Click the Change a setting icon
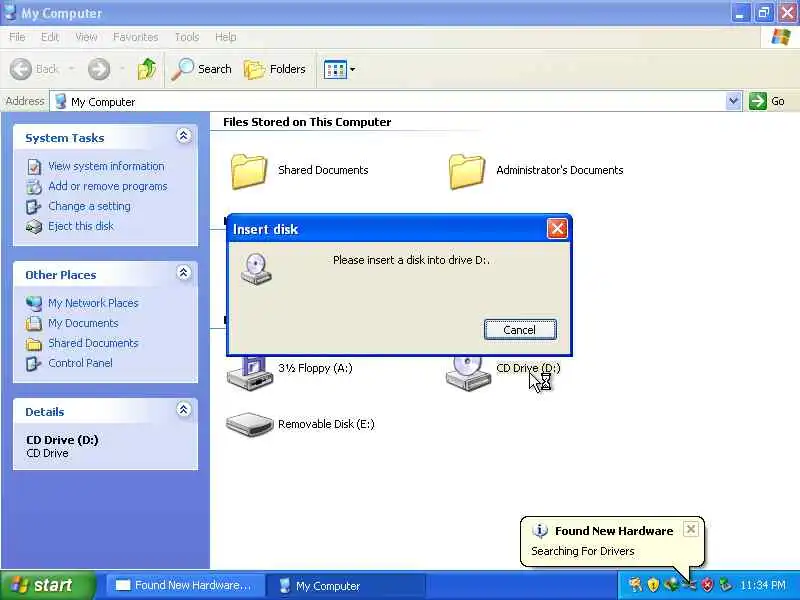Viewport: 800px width, 600px height. [x=34, y=207]
